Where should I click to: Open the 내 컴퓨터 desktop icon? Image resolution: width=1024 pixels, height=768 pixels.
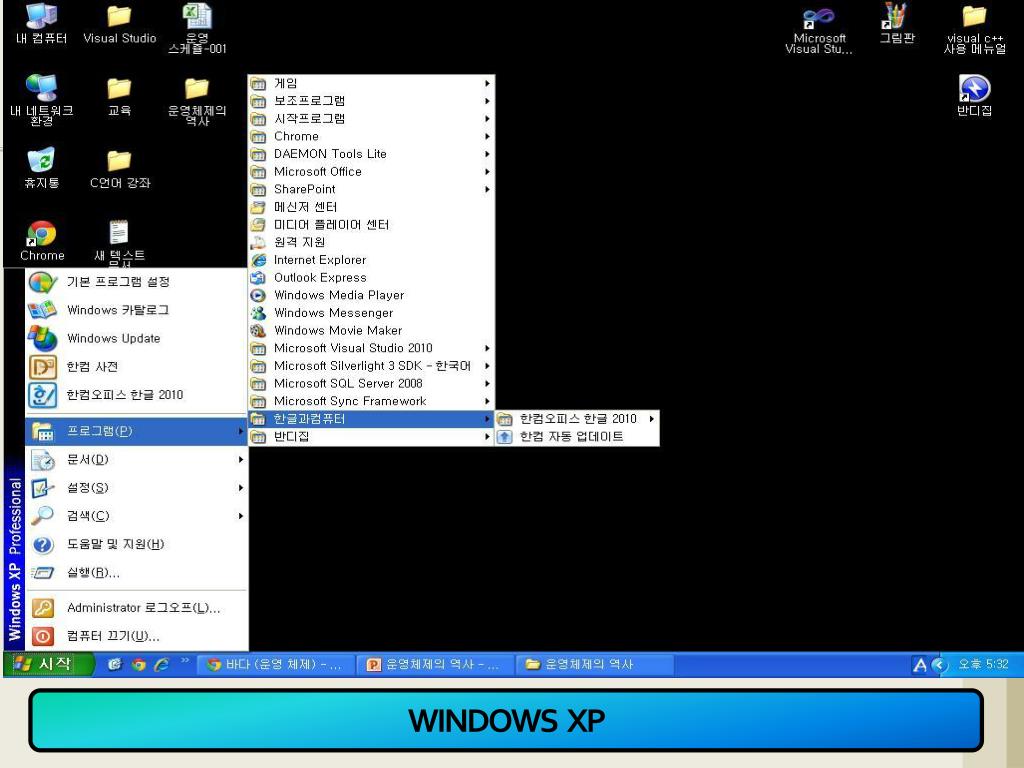point(42,23)
